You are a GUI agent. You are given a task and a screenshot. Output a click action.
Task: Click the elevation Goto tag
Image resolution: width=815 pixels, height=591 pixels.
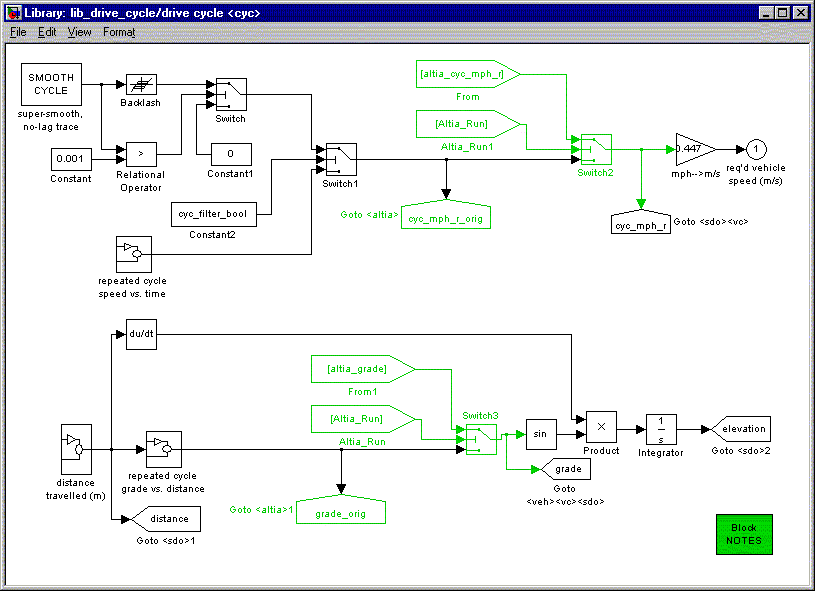(x=743, y=429)
